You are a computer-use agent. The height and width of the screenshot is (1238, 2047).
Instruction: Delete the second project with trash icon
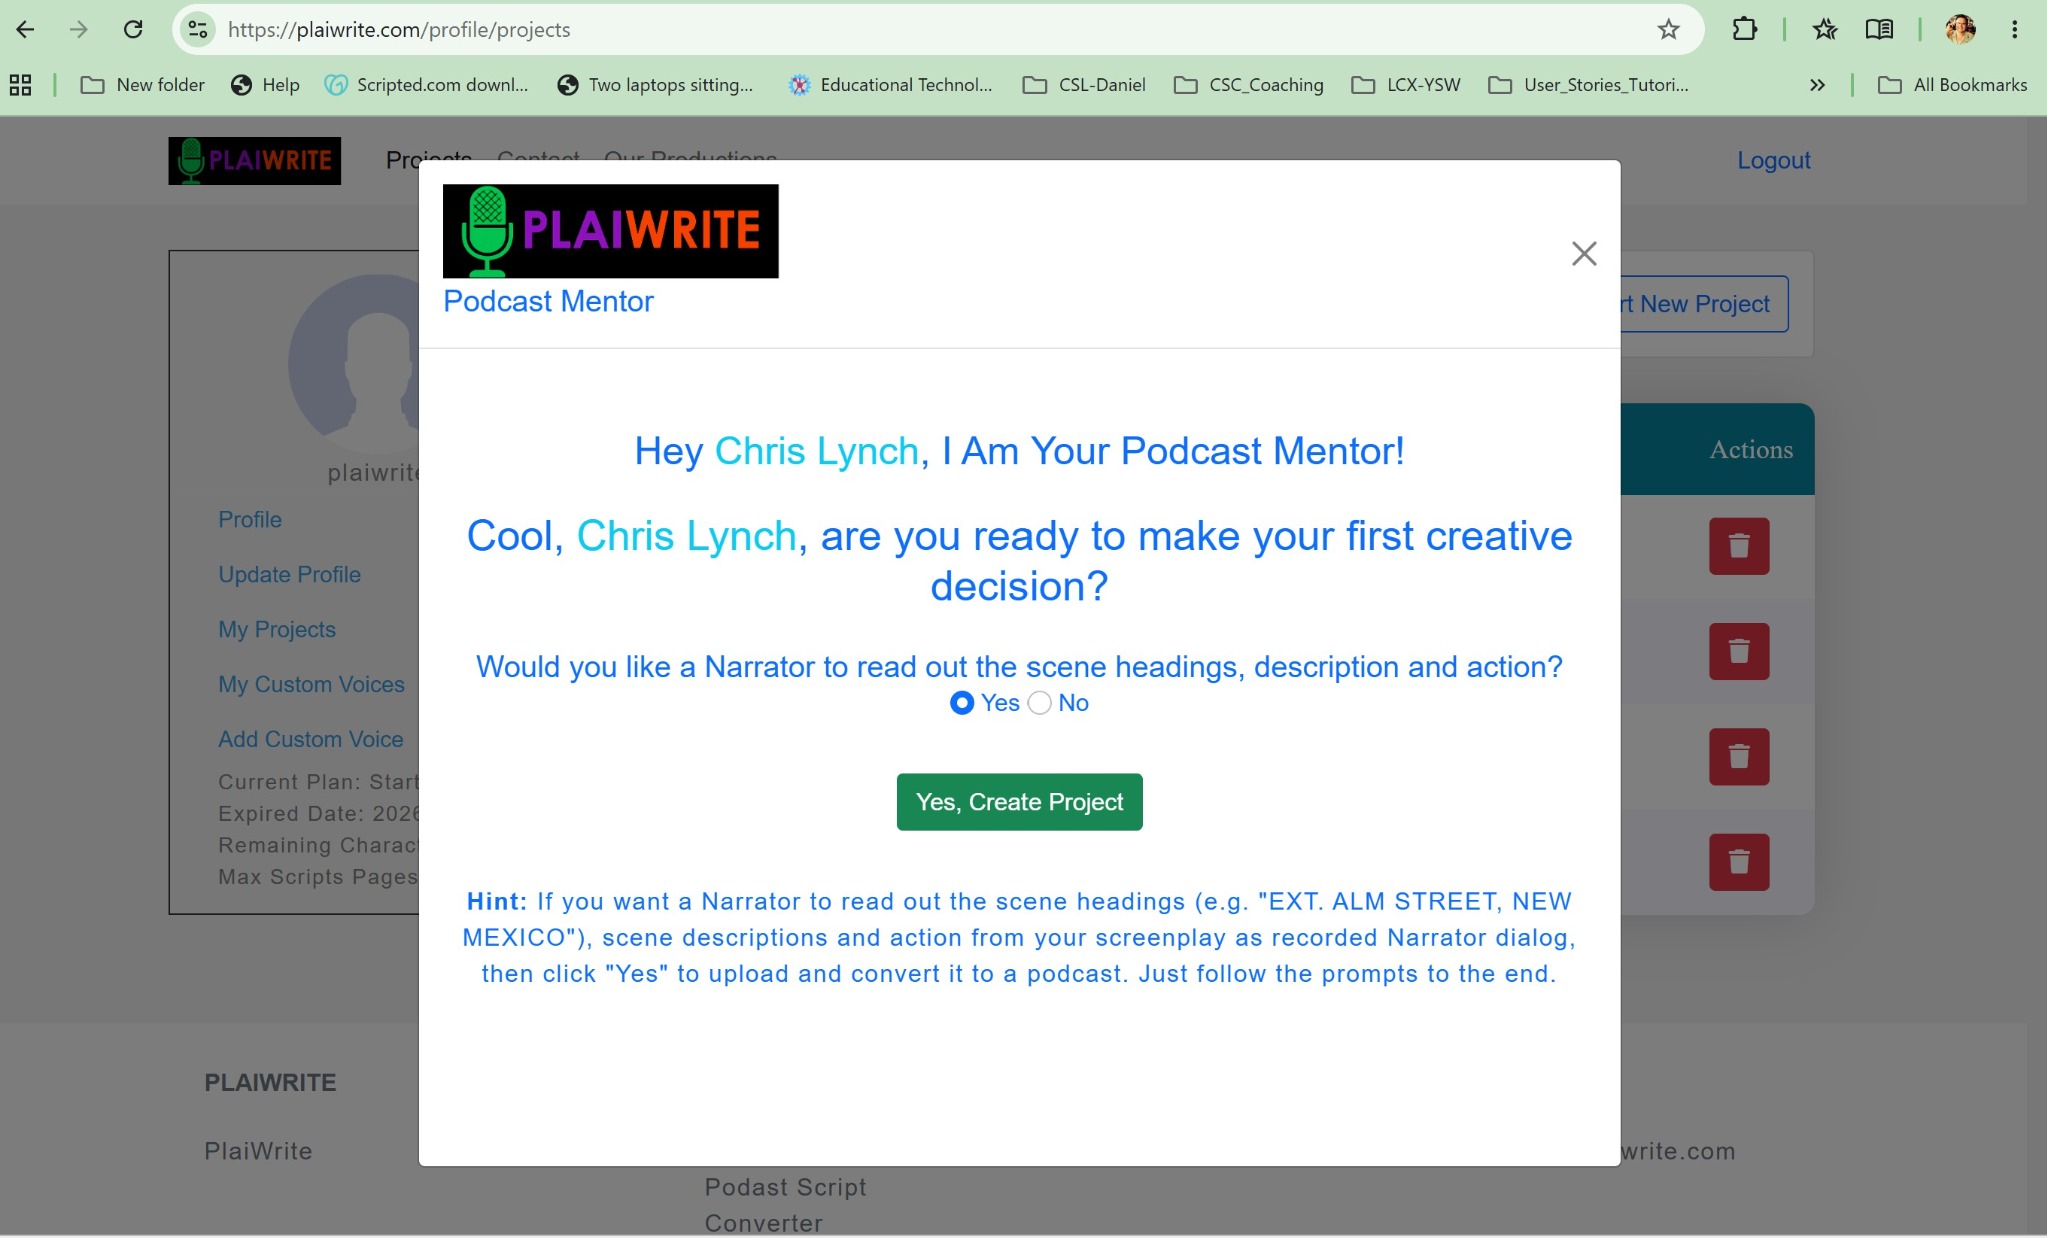(1739, 651)
